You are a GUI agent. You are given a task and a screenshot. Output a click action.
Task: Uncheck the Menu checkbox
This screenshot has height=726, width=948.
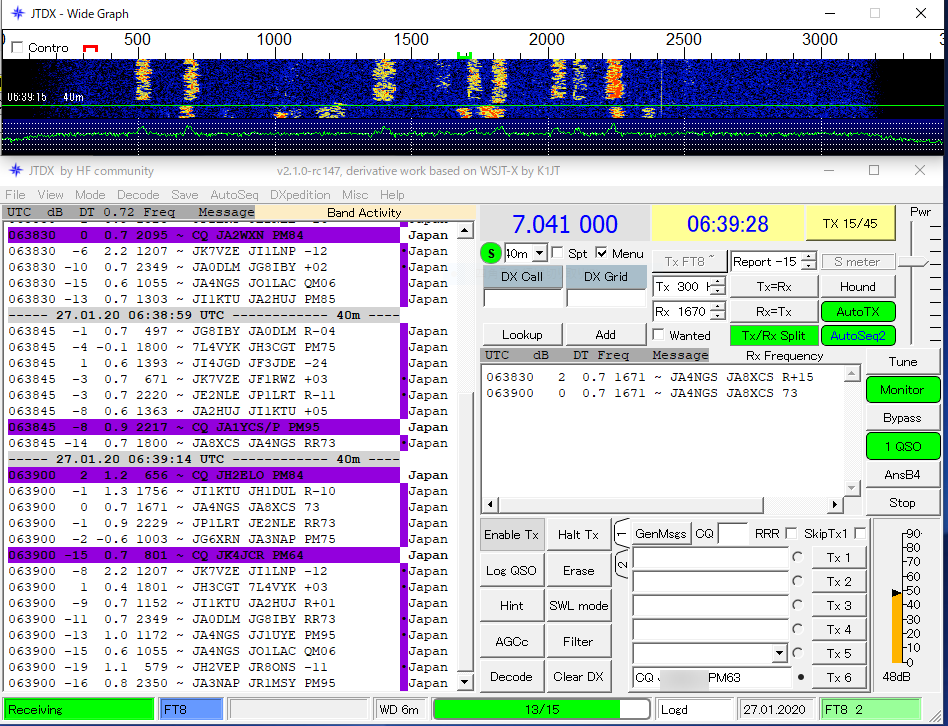602,254
